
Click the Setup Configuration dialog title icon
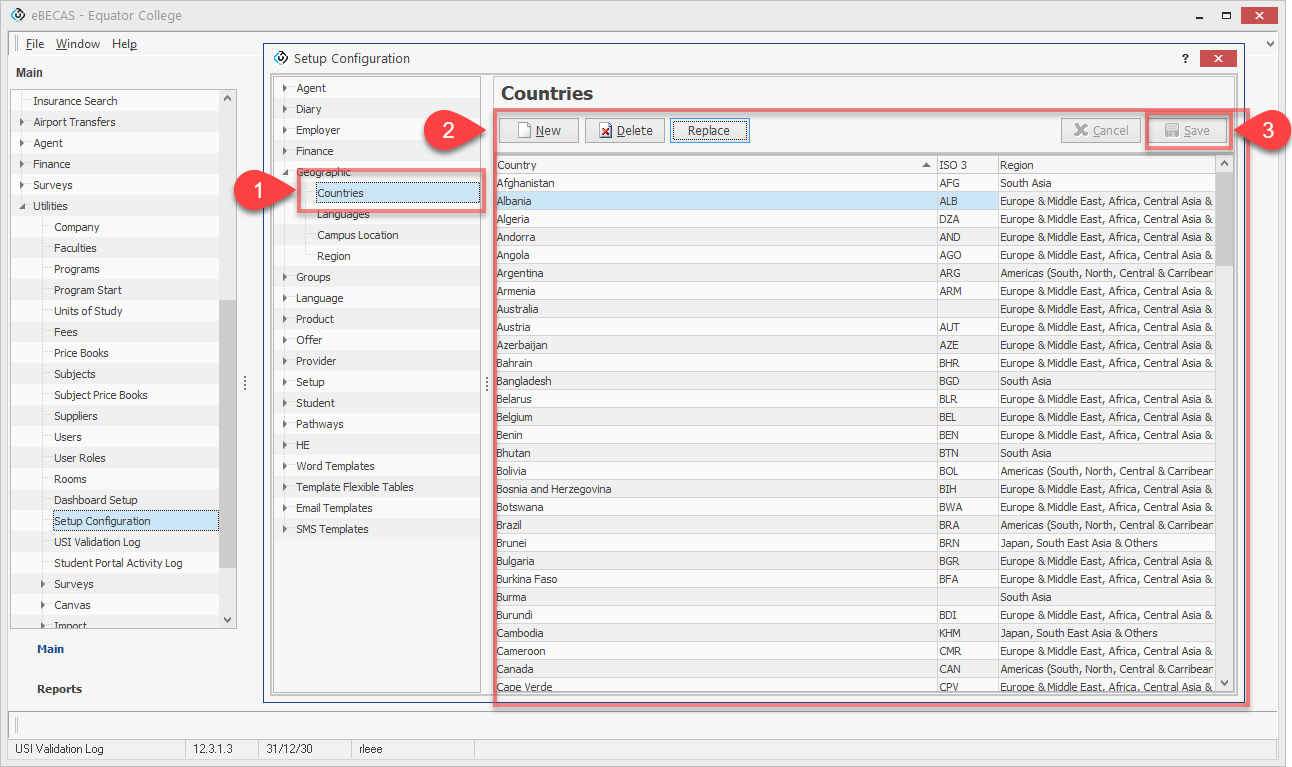pos(281,58)
